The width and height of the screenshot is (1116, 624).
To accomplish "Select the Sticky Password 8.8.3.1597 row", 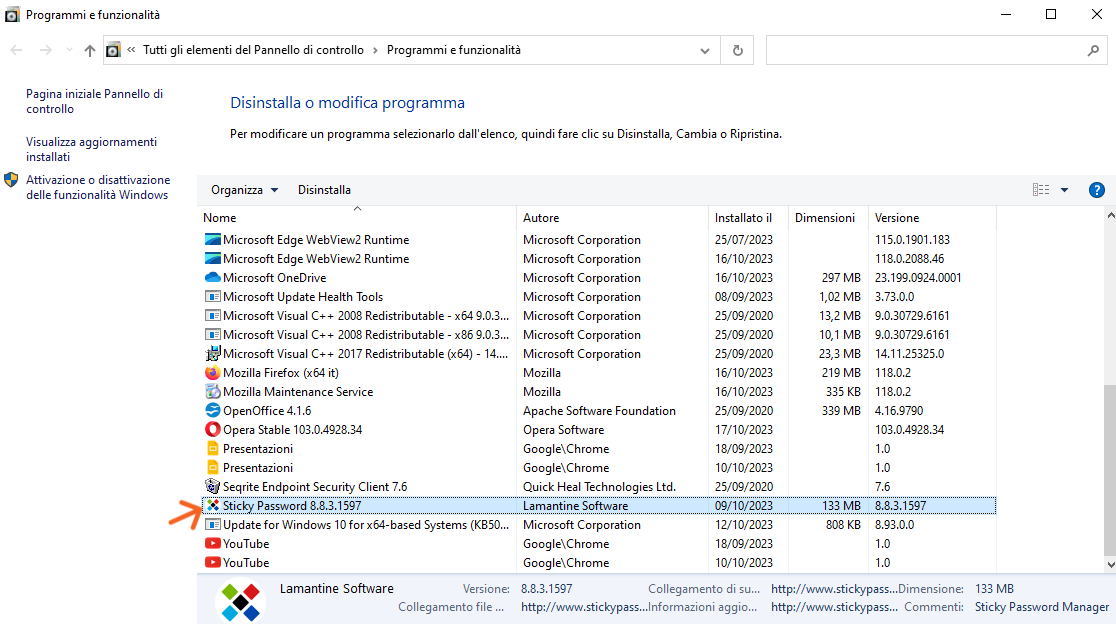I will point(599,506).
